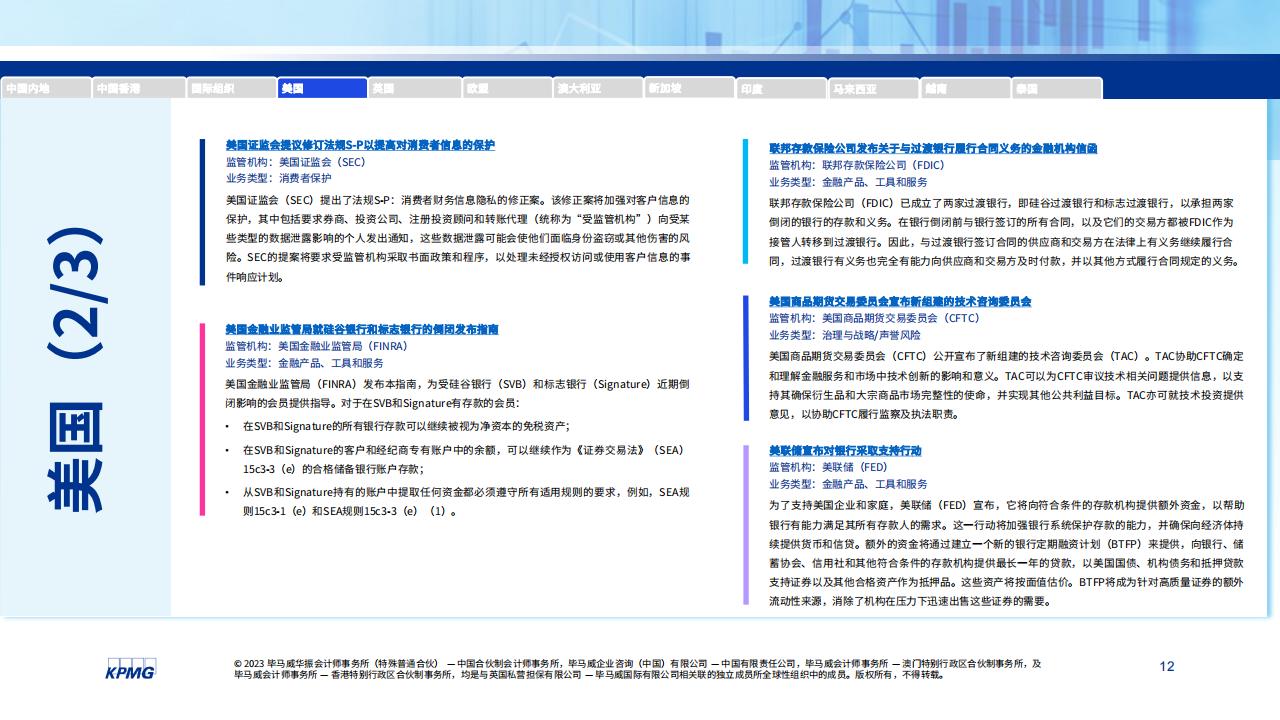Open the 国际组织 tab
The image size is (1280, 720).
(231, 88)
